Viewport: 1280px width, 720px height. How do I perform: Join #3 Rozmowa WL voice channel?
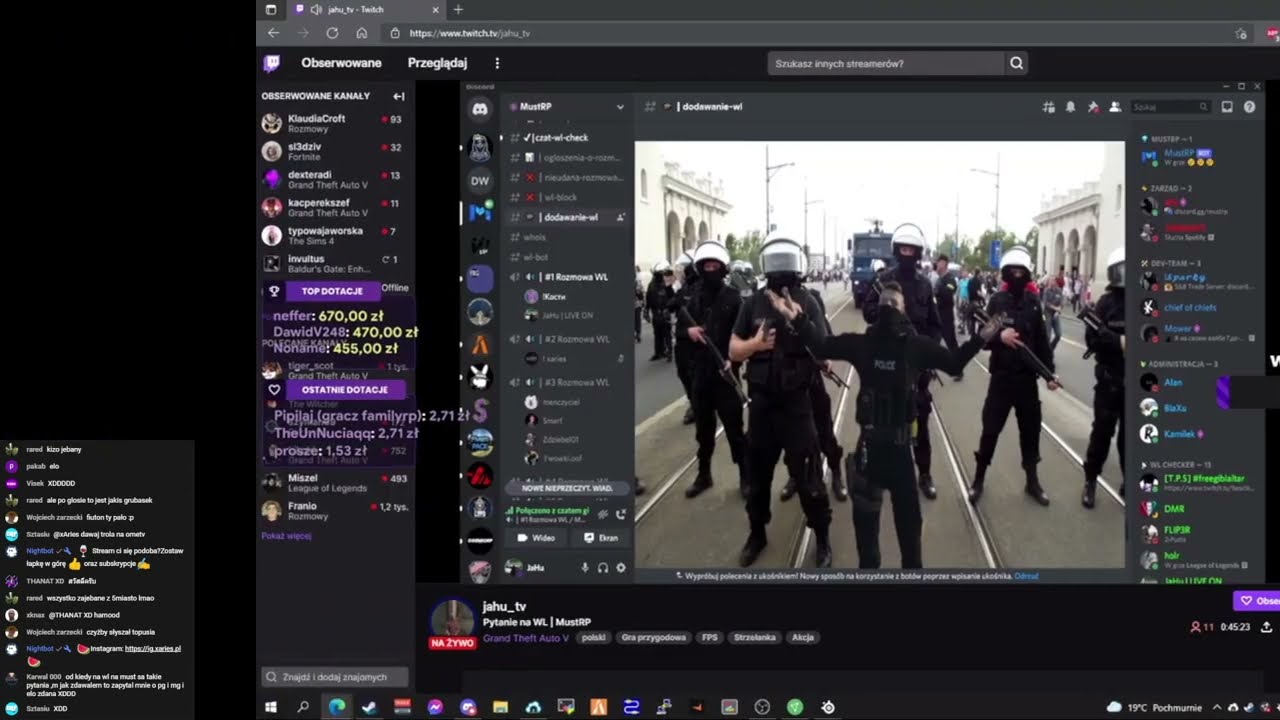(x=567, y=382)
